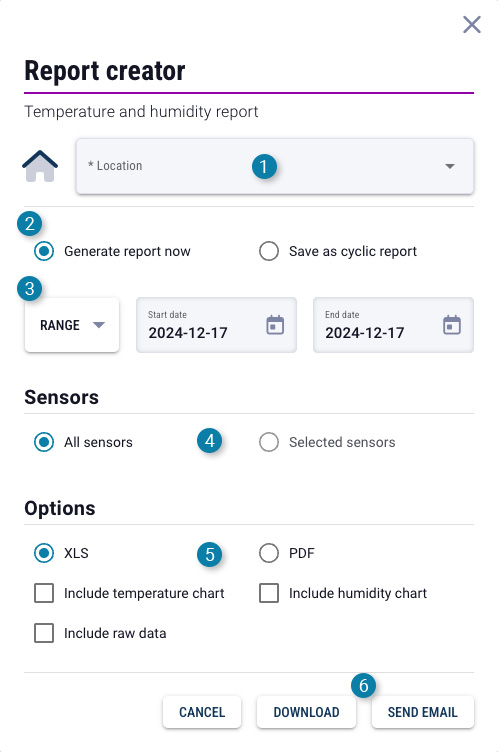Click the numbered marker 6 badge

point(363,685)
